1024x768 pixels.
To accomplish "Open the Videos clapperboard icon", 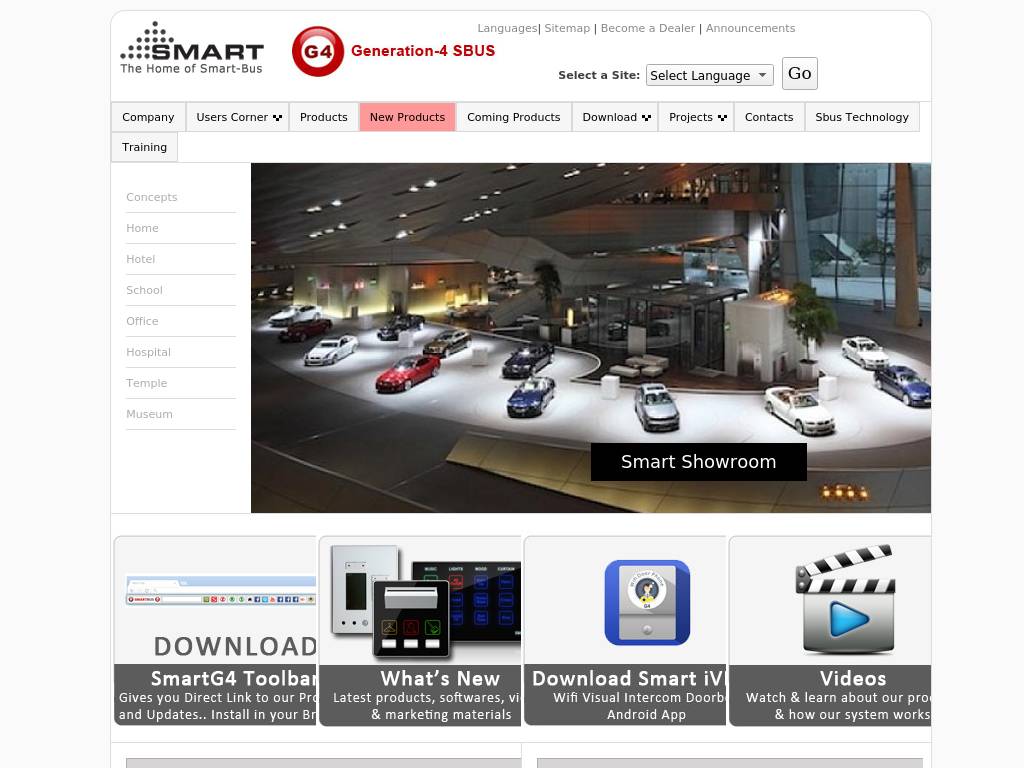I will (845, 600).
